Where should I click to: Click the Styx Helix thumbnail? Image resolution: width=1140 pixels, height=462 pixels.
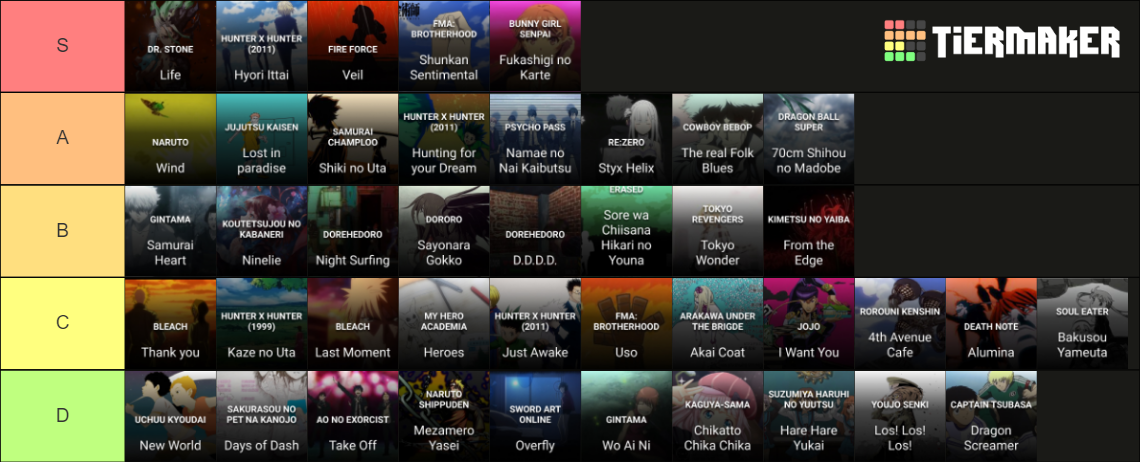[x=626, y=138]
